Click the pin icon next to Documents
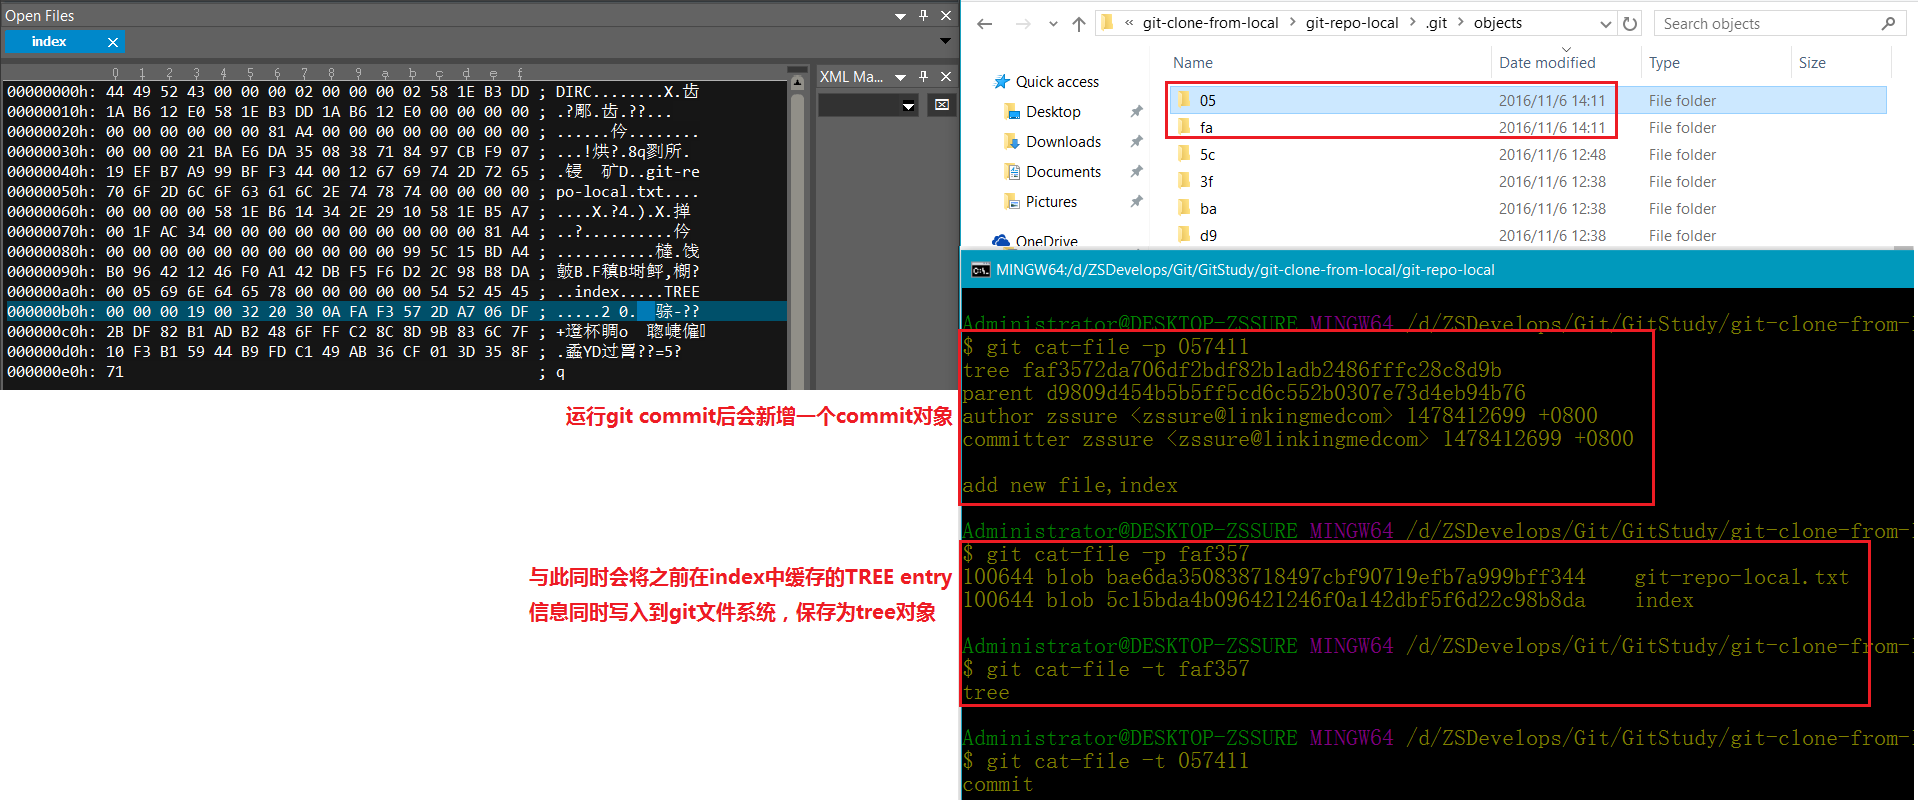1918x800 pixels. coord(1136,172)
